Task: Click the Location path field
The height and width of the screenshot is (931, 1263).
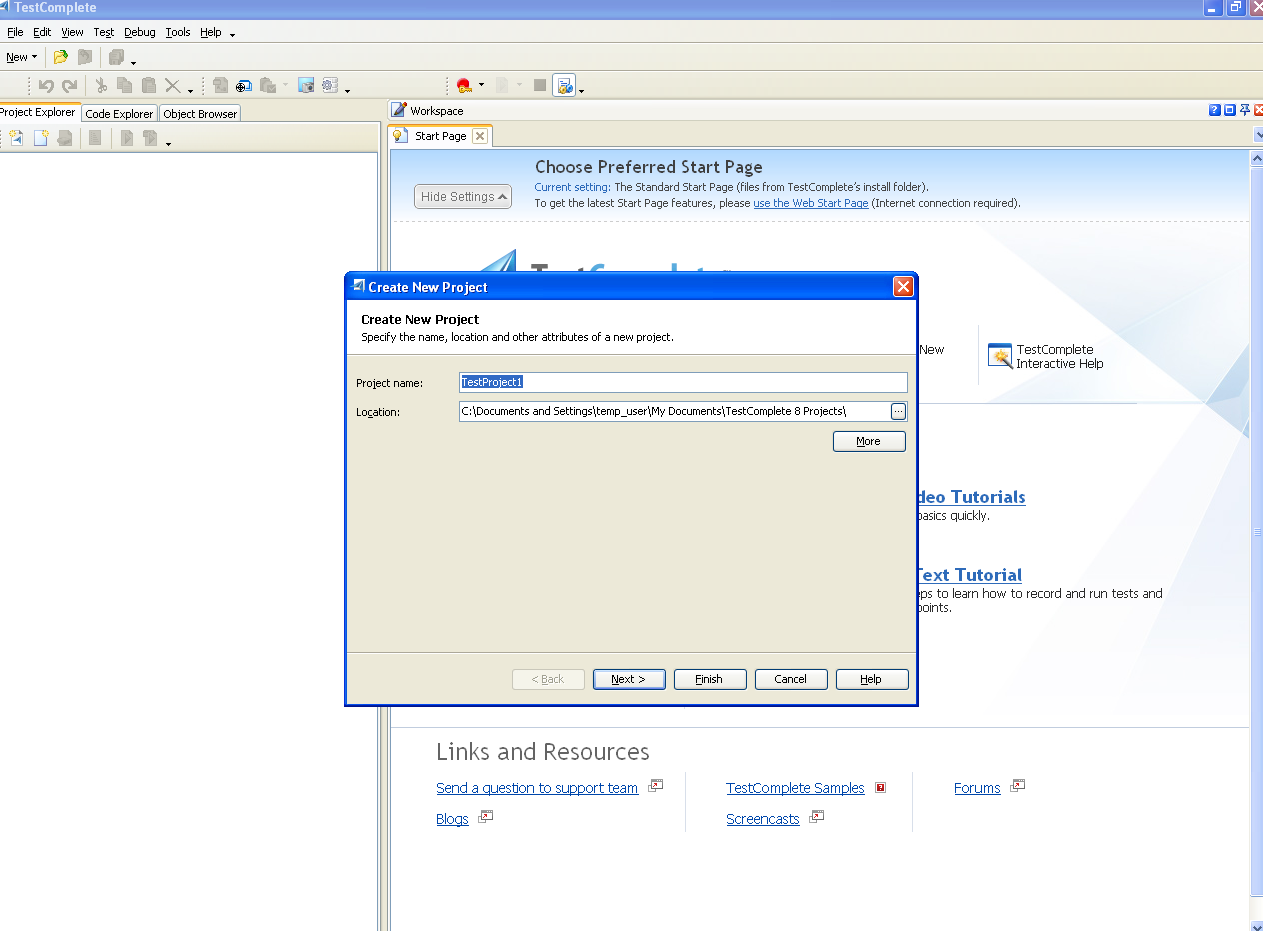Action: [x=674, y=411]
